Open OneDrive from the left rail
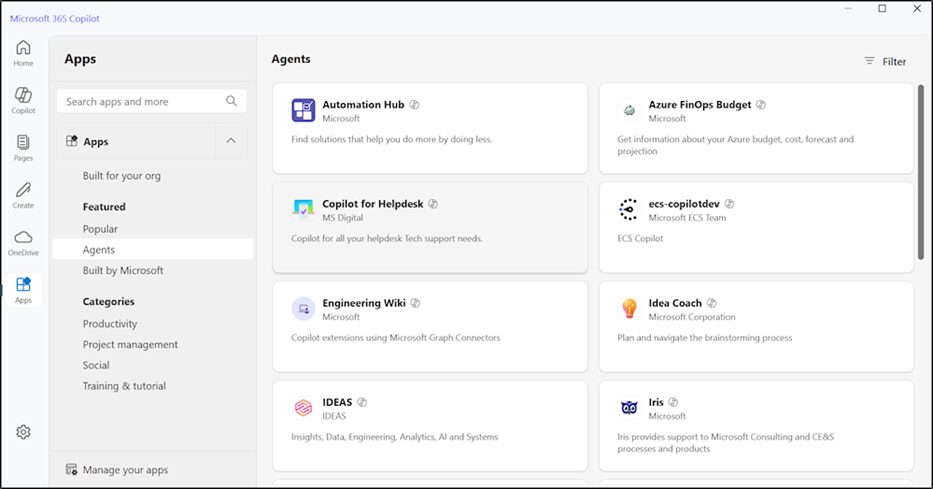The image size is (933, 489). (x=23, y=242)
